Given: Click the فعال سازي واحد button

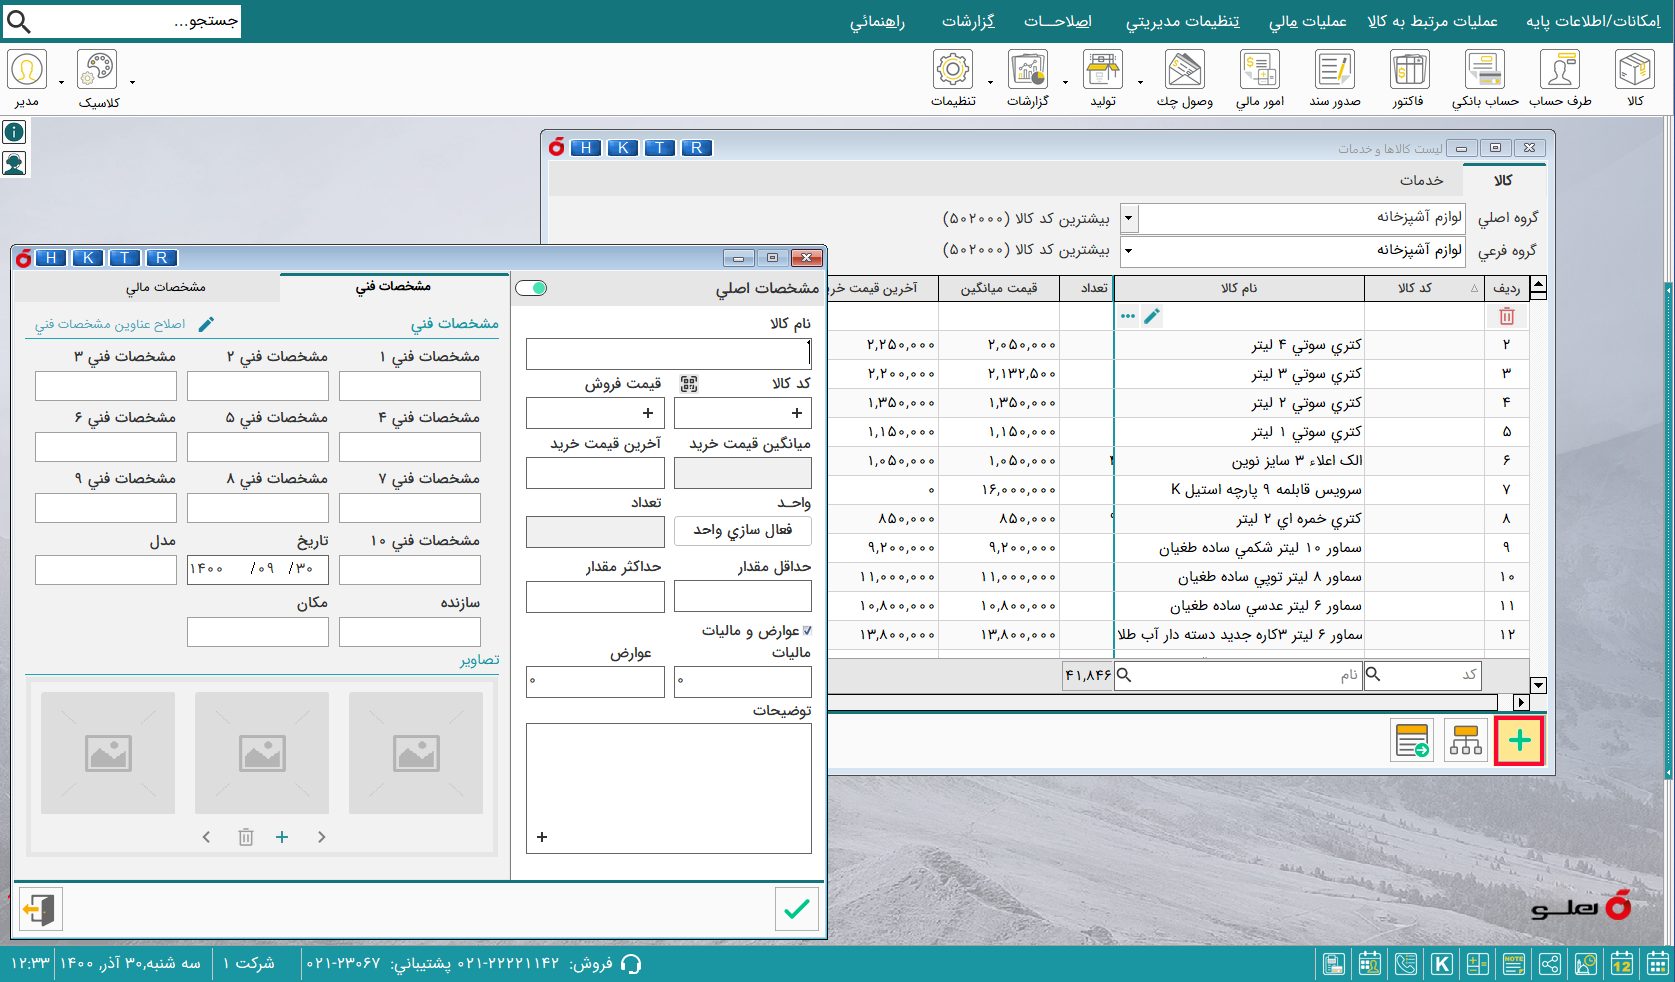Looking at the screenshot, I should coord(742,531).
